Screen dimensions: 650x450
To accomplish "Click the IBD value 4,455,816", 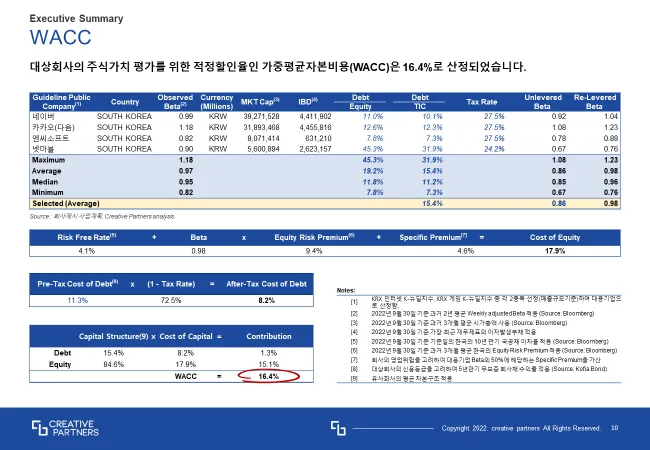I will tap(315, 127).
